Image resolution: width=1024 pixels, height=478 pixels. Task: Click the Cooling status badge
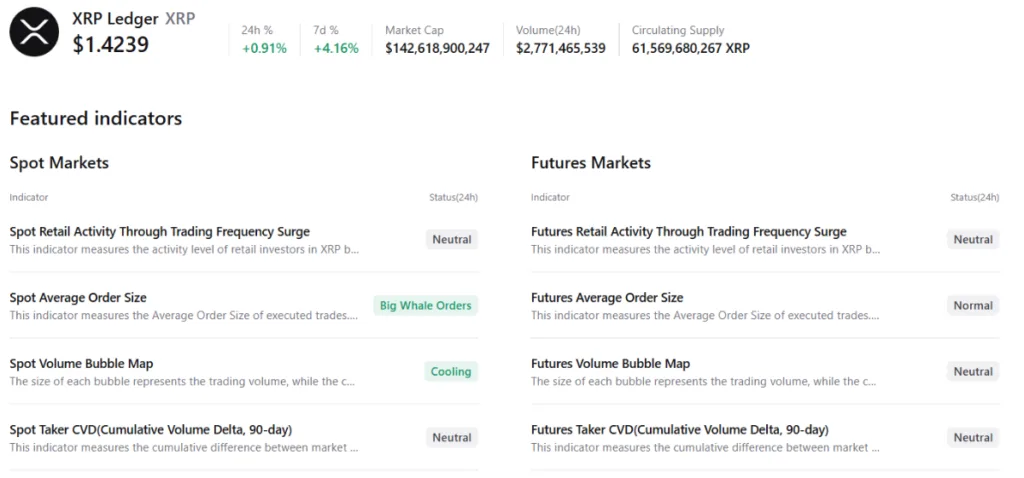point(451,372)
